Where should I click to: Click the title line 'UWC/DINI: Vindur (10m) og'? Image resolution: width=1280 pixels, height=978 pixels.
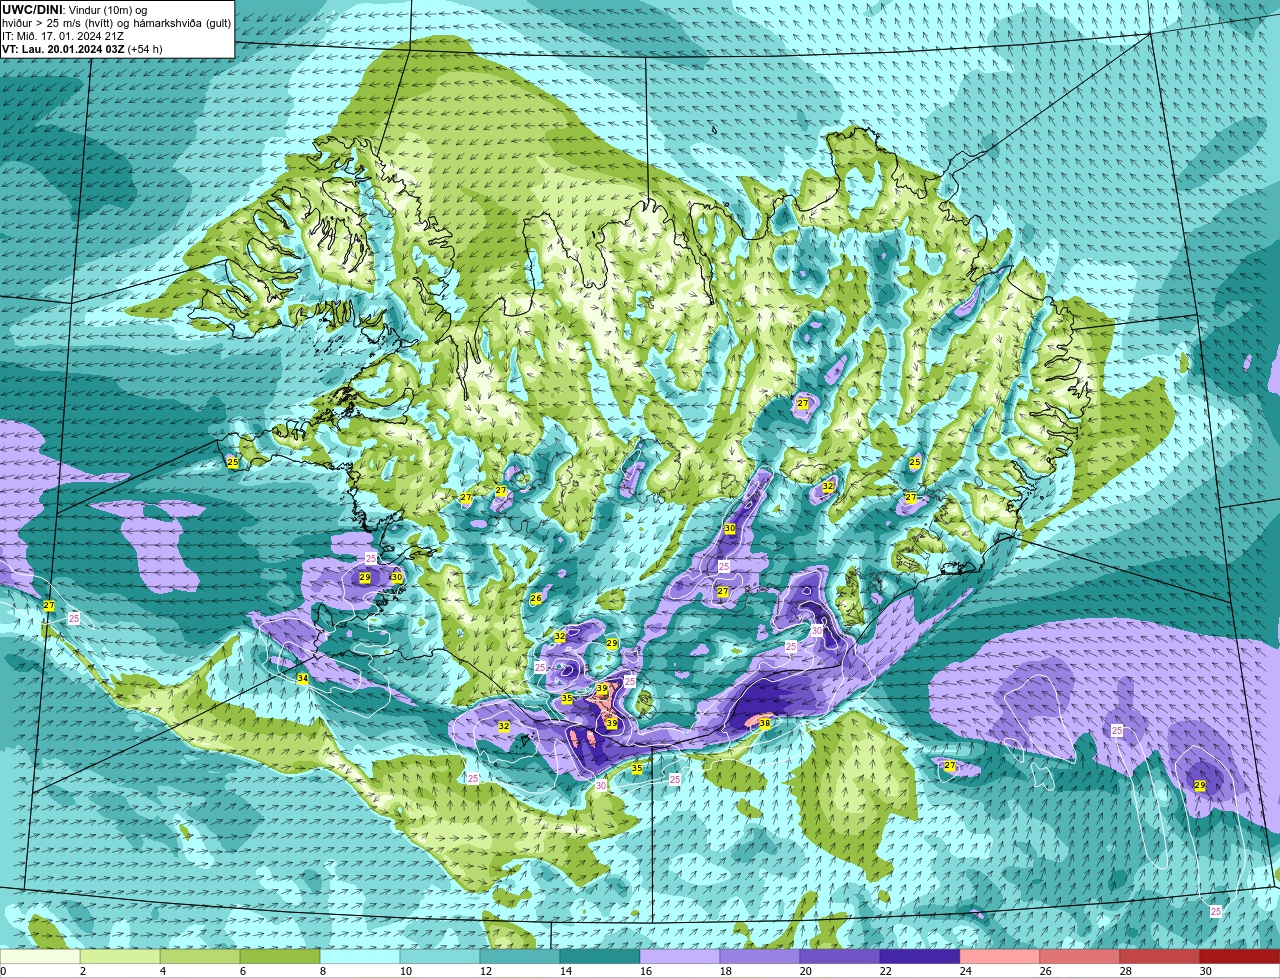[x=75, y=10]
